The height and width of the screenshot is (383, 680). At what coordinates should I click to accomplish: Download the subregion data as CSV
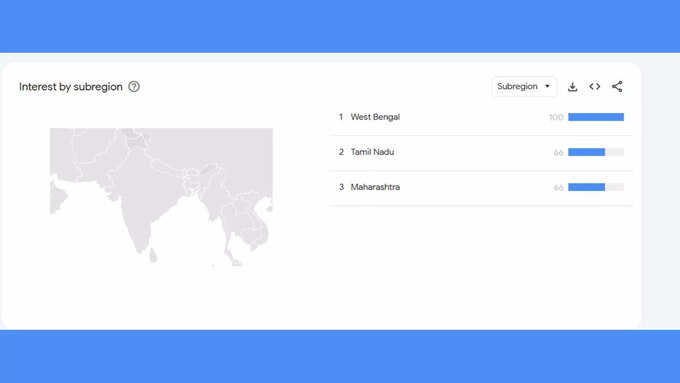(x=572, y=87)
